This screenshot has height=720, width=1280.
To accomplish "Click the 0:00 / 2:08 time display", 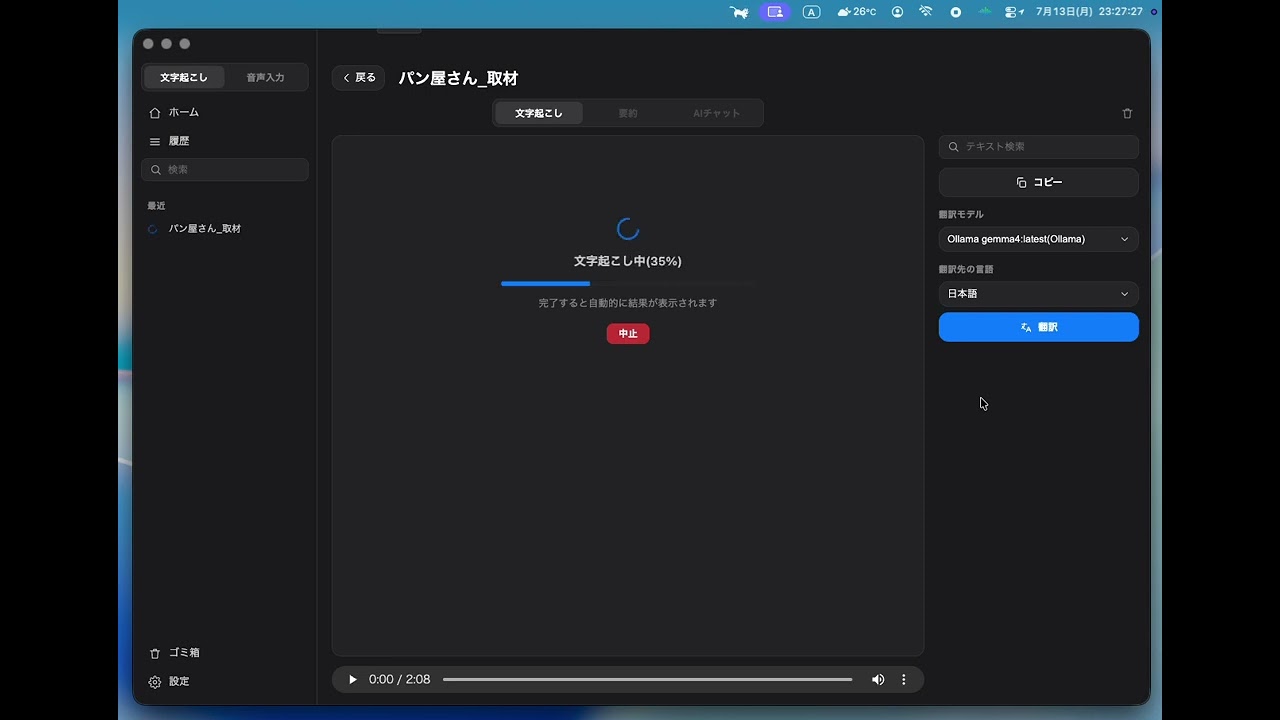I will [399, 680].
